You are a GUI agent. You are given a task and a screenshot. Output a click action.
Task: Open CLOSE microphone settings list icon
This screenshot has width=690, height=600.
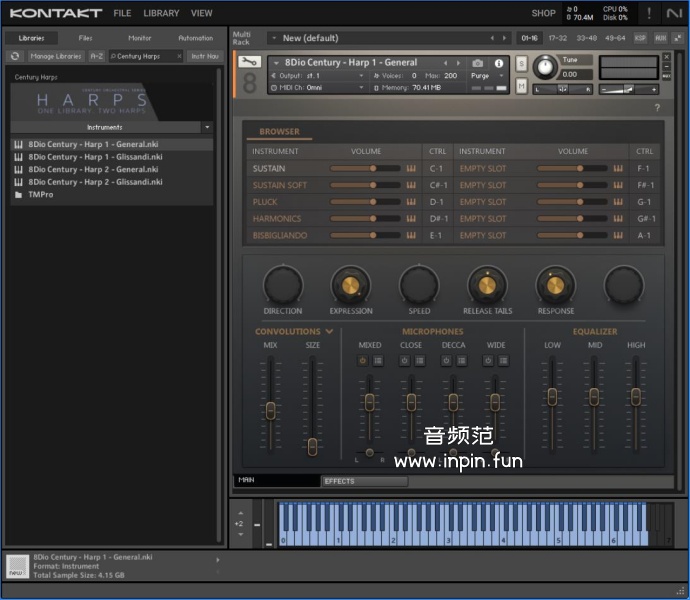pos(419,360)
